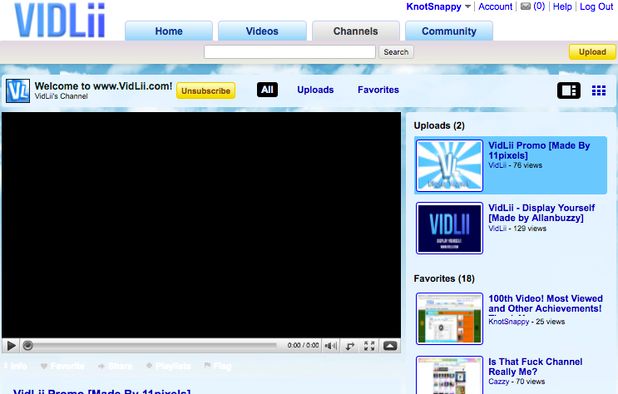The height and width of the screenshot is (394, 618).
Task: Open 100th Video thumbnail
Action: point(449,318)
